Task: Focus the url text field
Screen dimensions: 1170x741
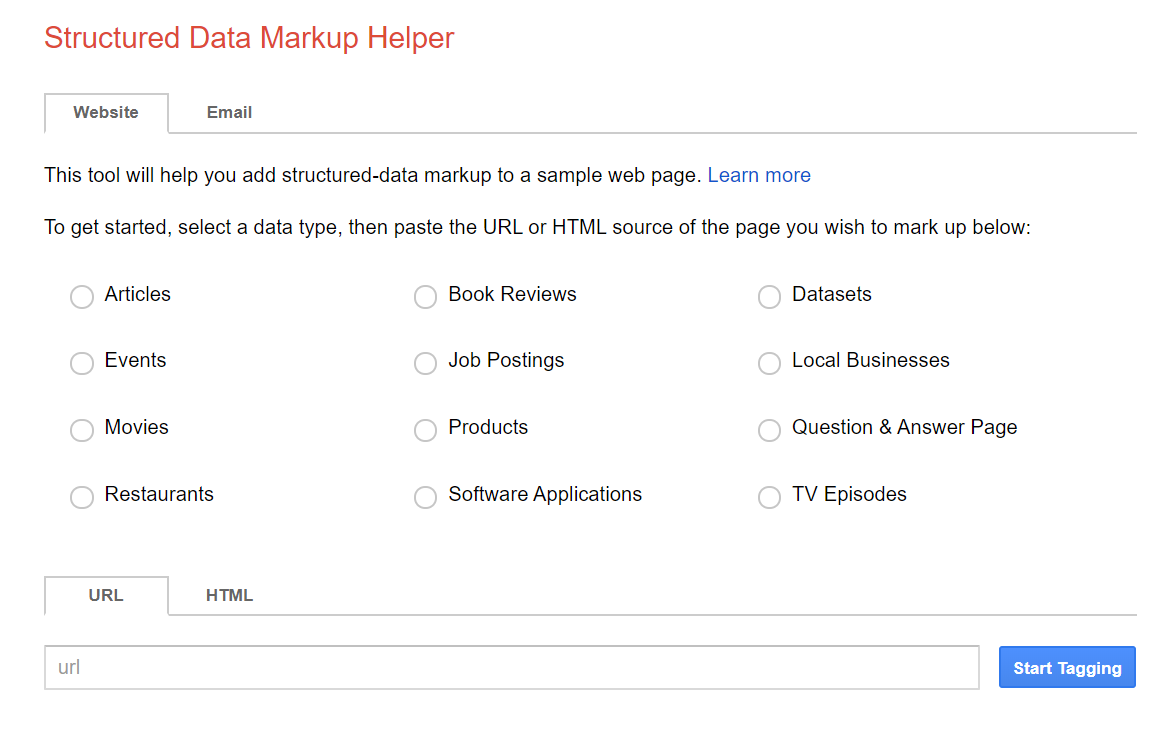Action: (x=511, y=668)
